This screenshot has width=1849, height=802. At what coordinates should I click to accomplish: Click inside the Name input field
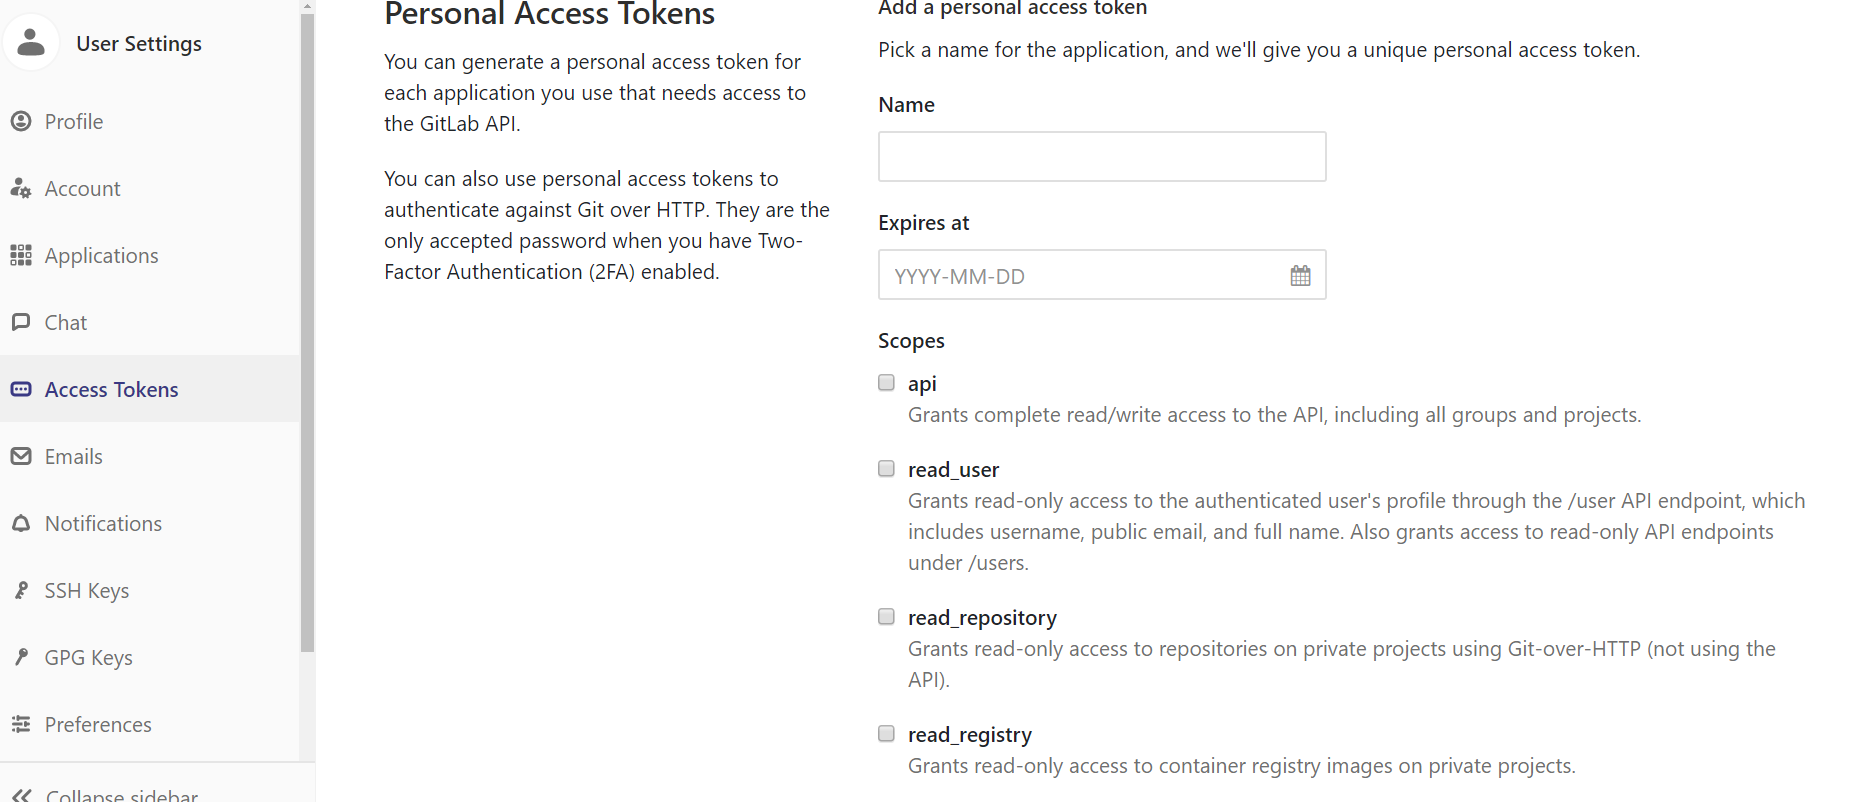tap(1101, 156)
